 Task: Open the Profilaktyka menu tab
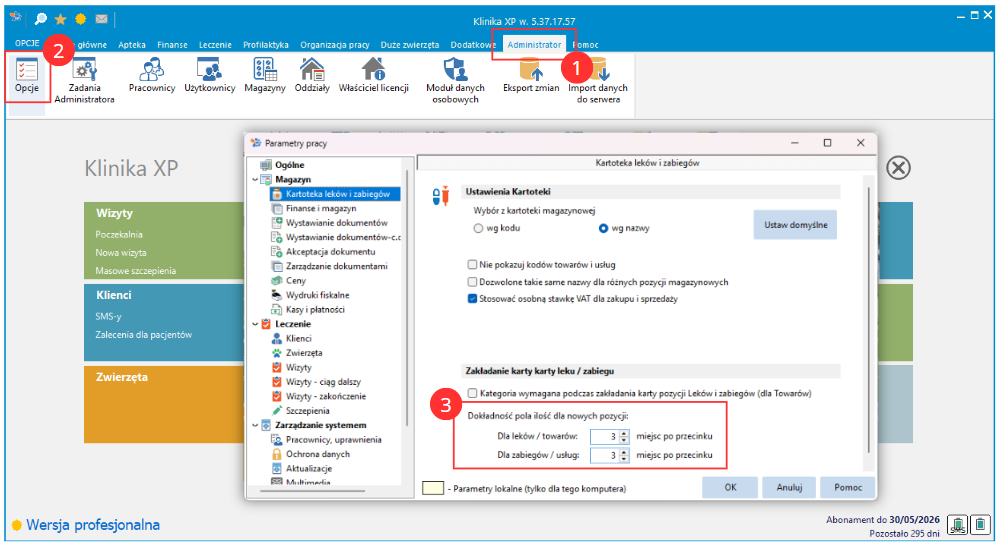pos(265,45)
